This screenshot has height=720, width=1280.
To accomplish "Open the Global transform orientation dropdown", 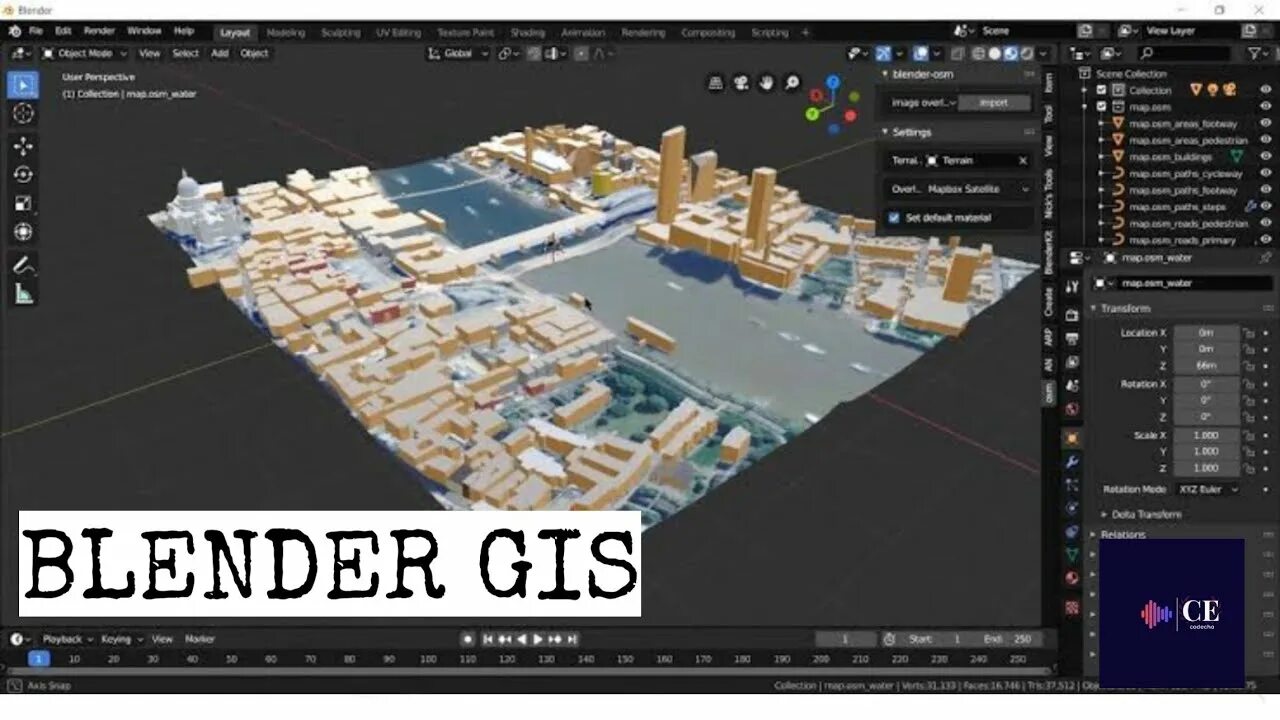I will coord(458,54).
